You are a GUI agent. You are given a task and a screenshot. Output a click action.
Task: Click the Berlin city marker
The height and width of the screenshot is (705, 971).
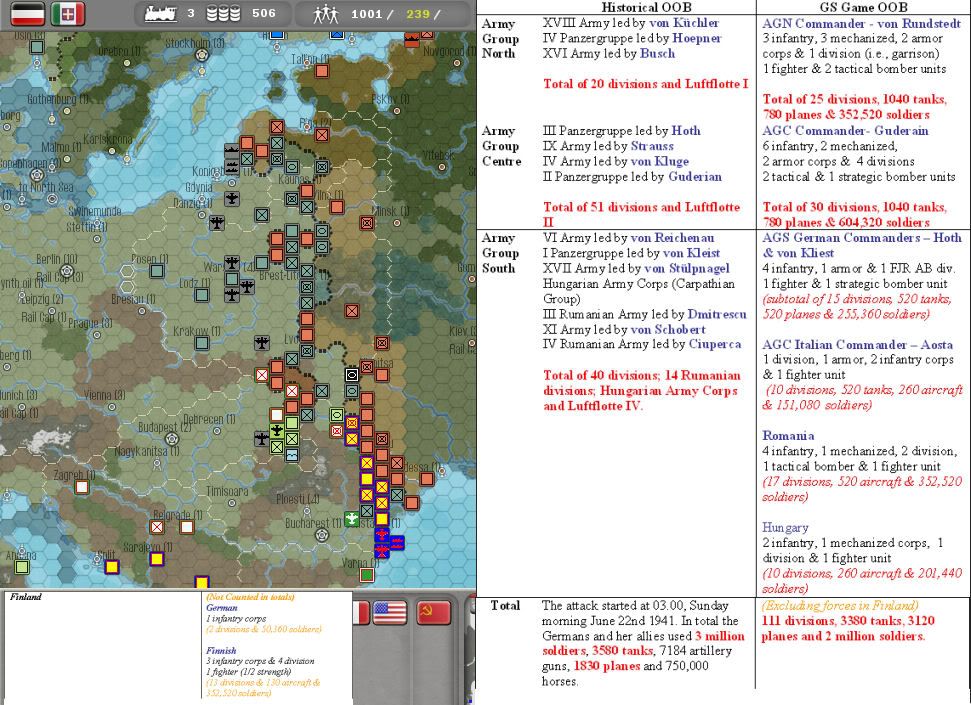click(69, 270)
